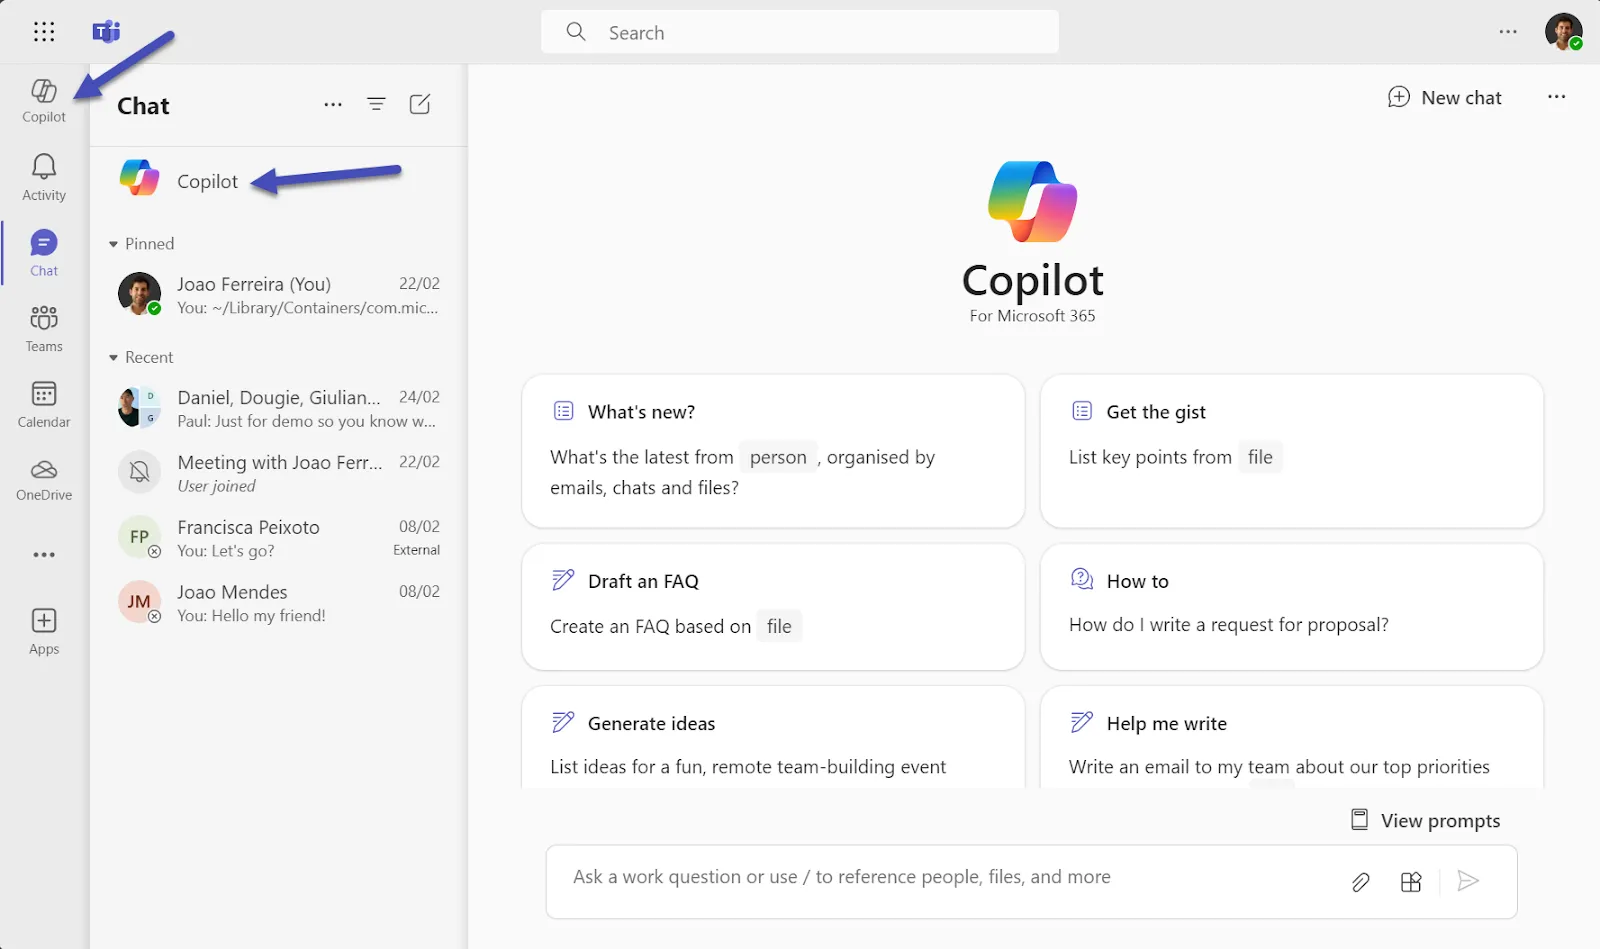Open the Copilot chat in list
1600x949 pixels.
coord(279,181)
